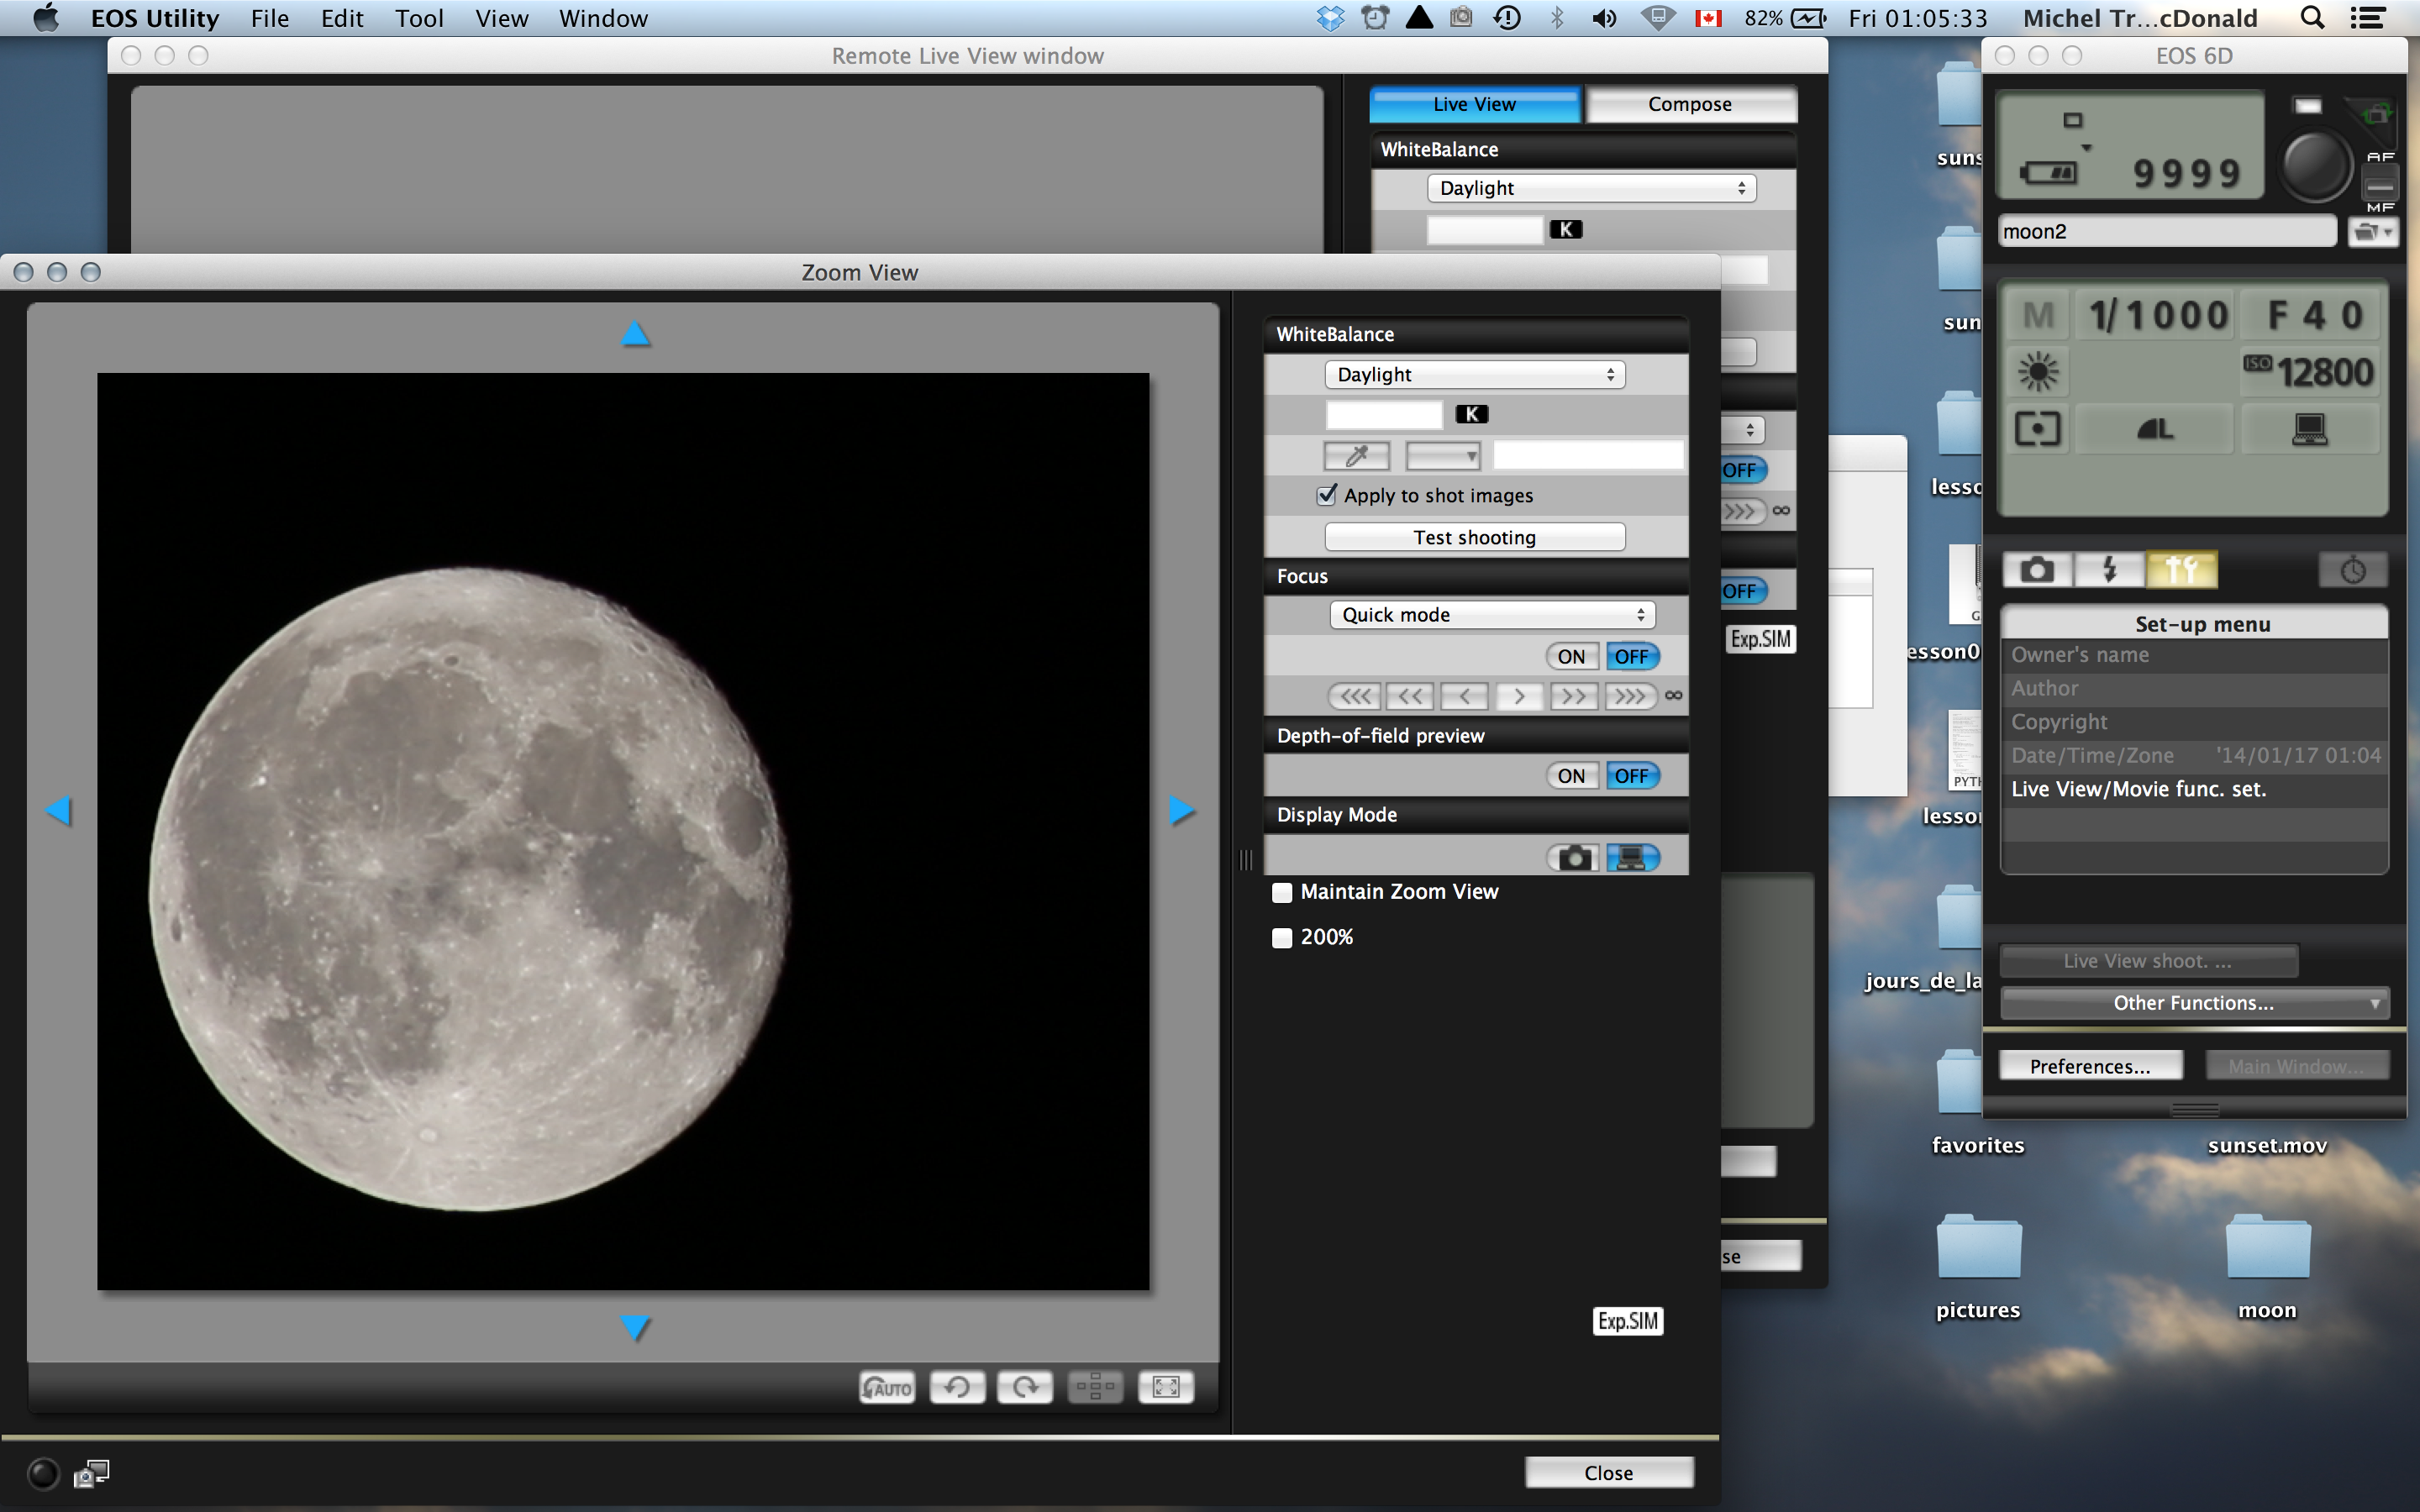Click the Test shooting button
2420x1512 pixels.
[x=1474, y=537]
